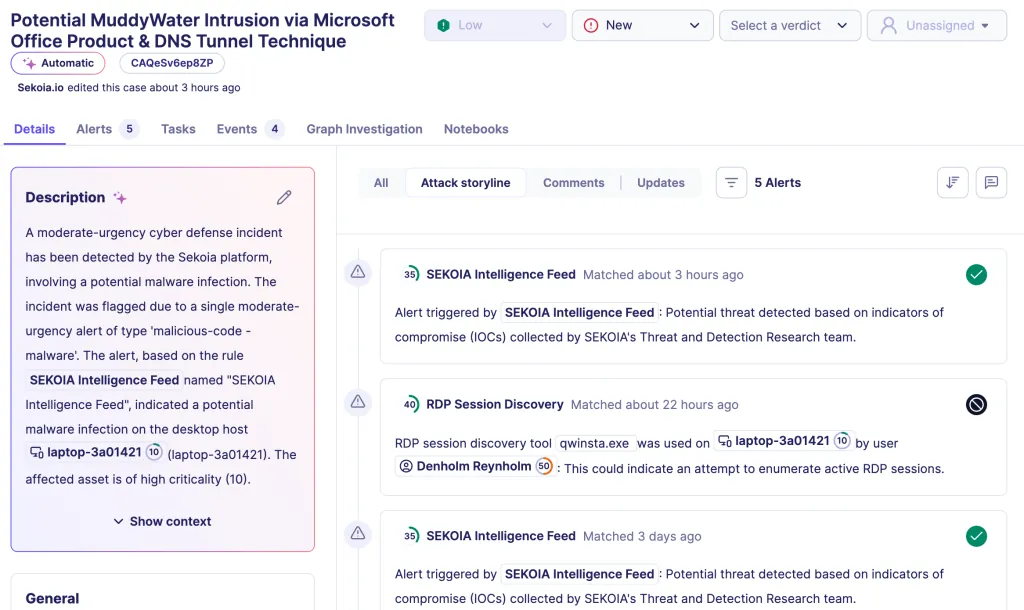This screenshot has height=610, width=1024.
Task: Open SEKOIA Intelligence Feed alert from 3 days ago
Action: tap(501, 536)
